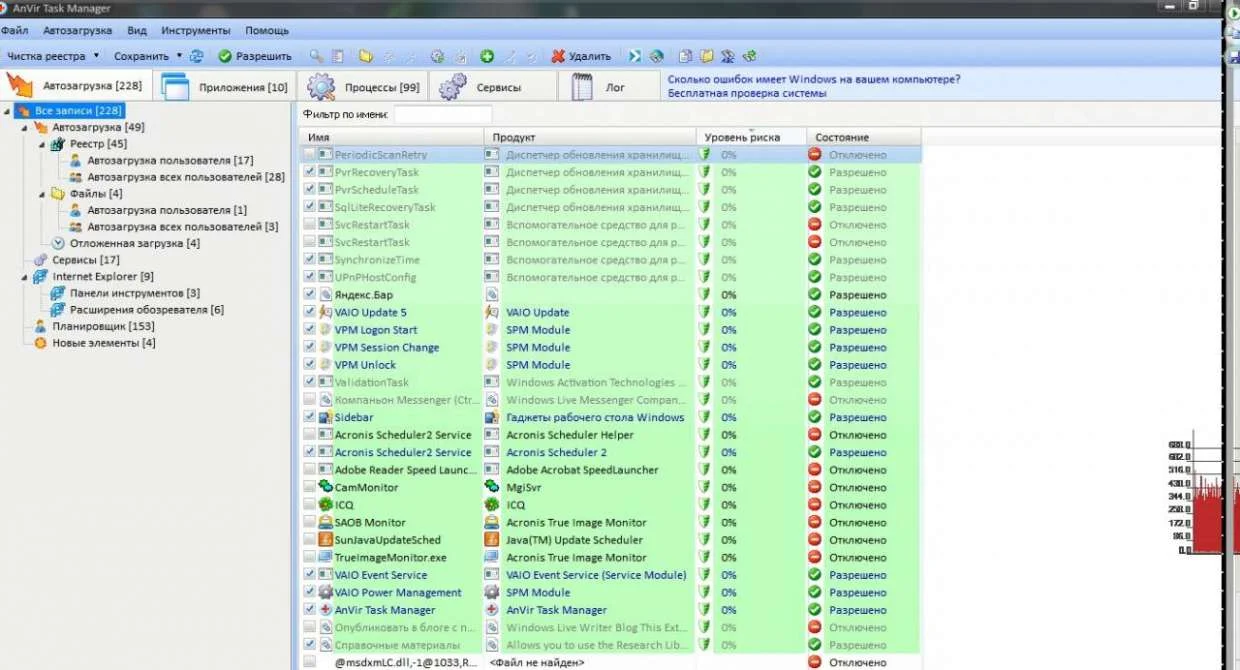
Task: Click the ICQ flower icon in Имя column
Action: (326, 505)
